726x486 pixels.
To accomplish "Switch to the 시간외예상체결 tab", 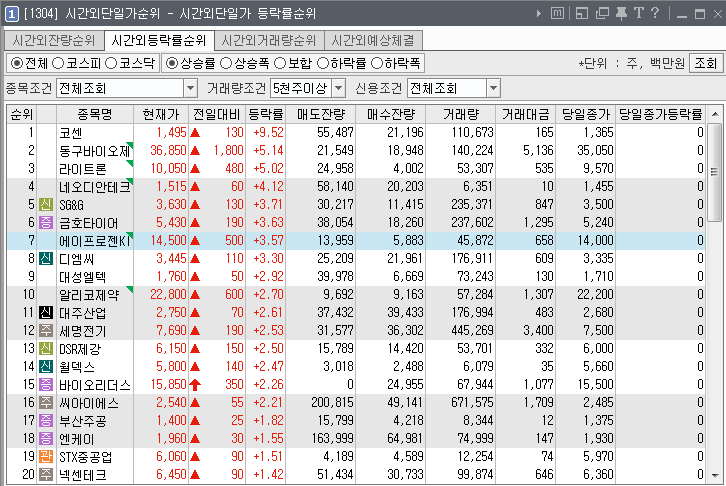I will pyautogui.click(x=373, y=41).
